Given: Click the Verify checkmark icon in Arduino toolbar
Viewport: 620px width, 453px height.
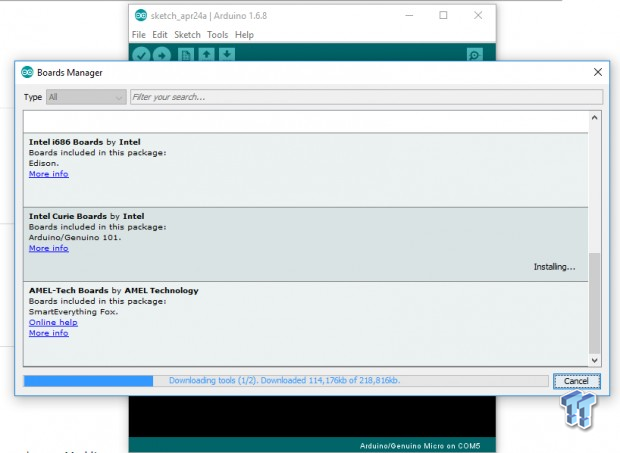Looking at the screenshot, I should 141,55.
